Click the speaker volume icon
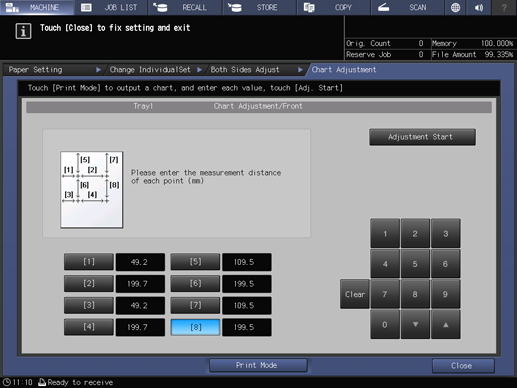The image size is (517, 388). click(x=479, y=7)
